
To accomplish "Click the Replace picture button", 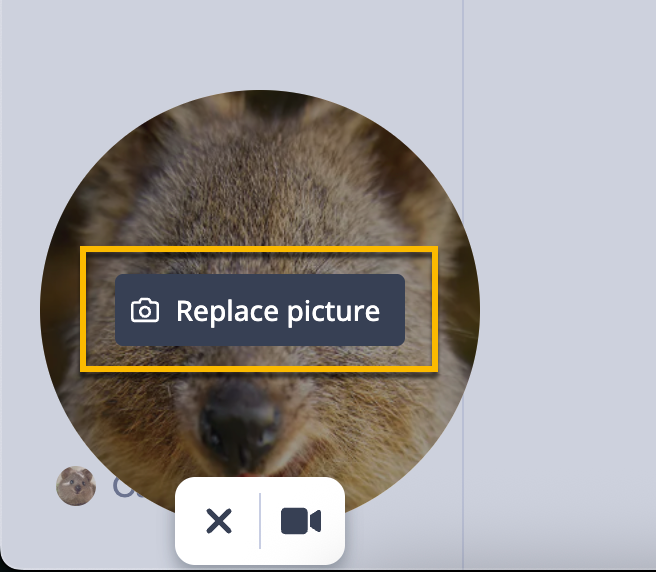I will tap(260, 310).
